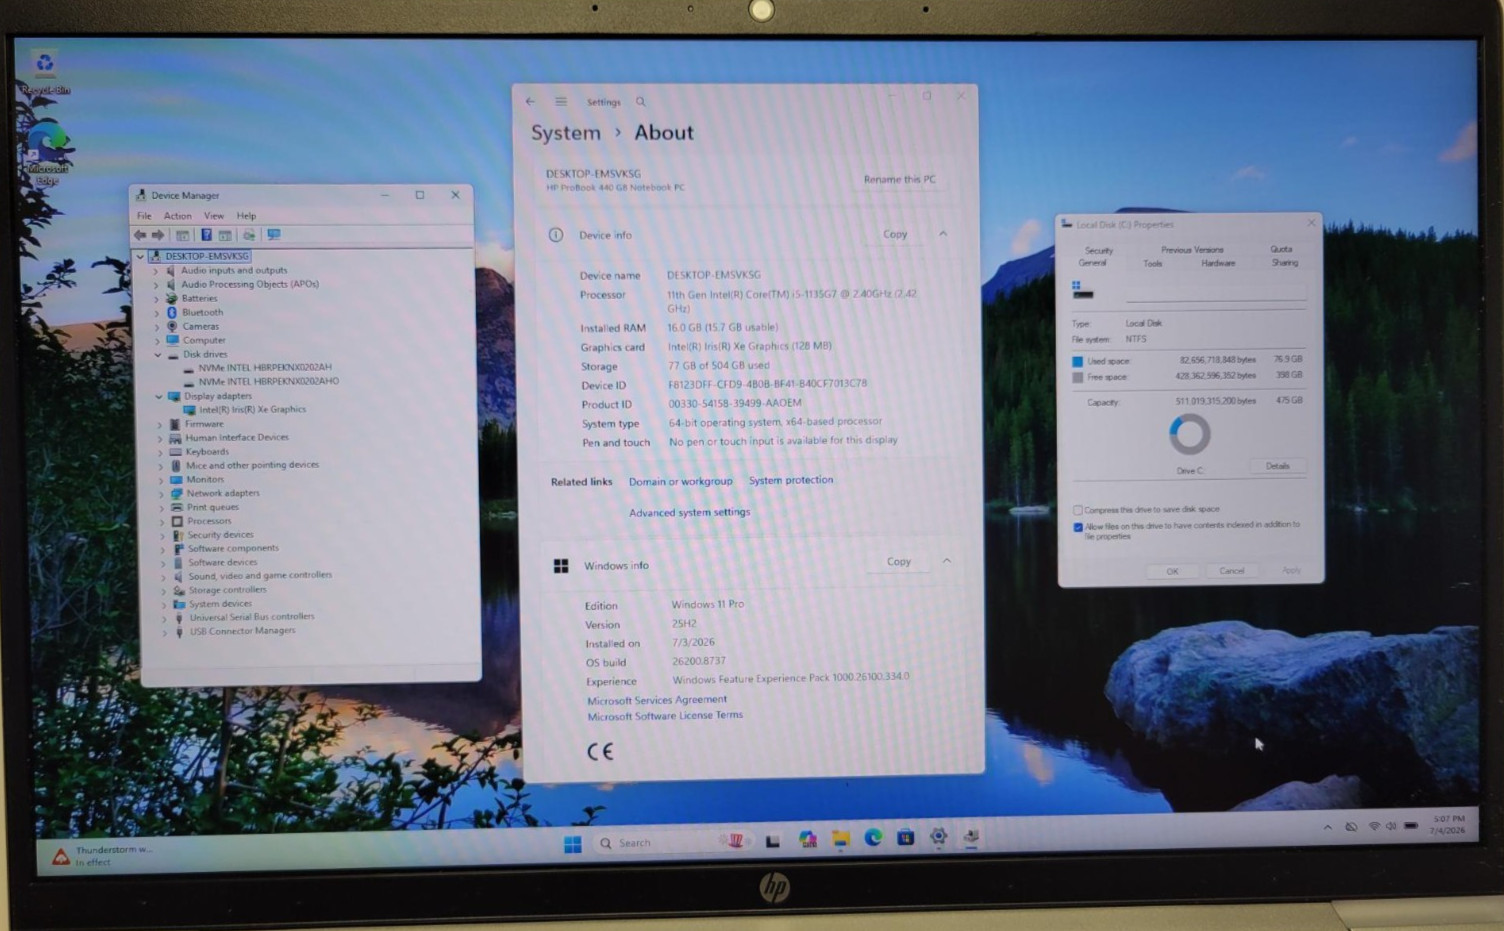Collapse the Device info section chevron
Image resolution: width=1504 pixels, height=931 pixels.
click(942, 233)
